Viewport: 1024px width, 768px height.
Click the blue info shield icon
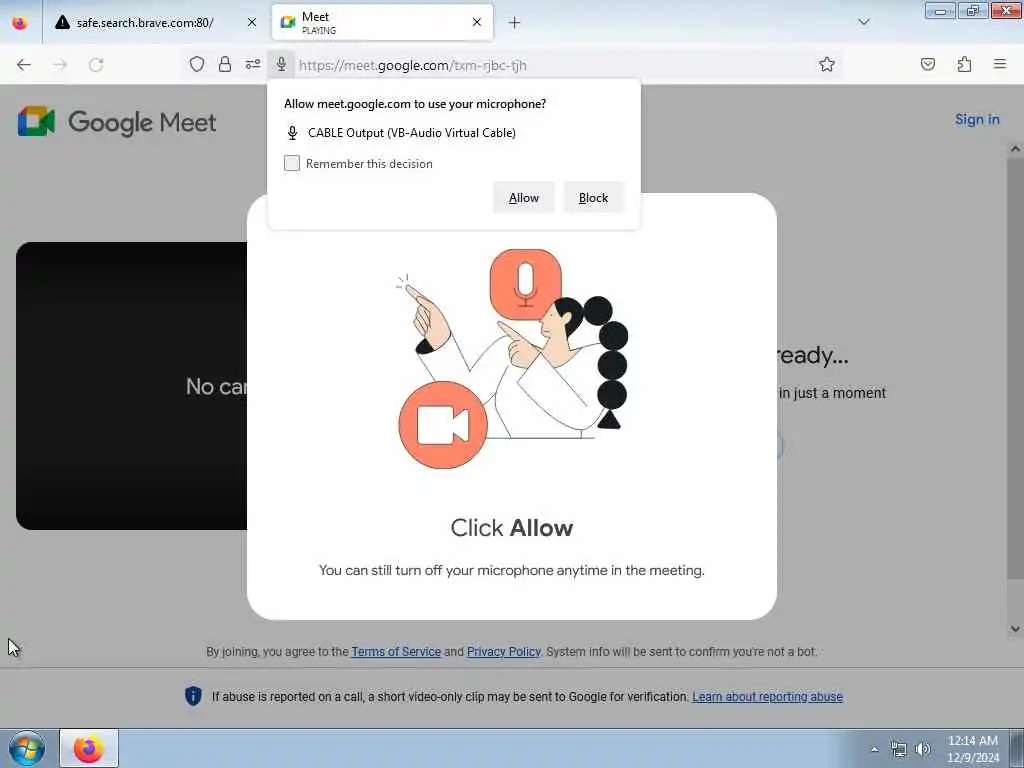193,696
